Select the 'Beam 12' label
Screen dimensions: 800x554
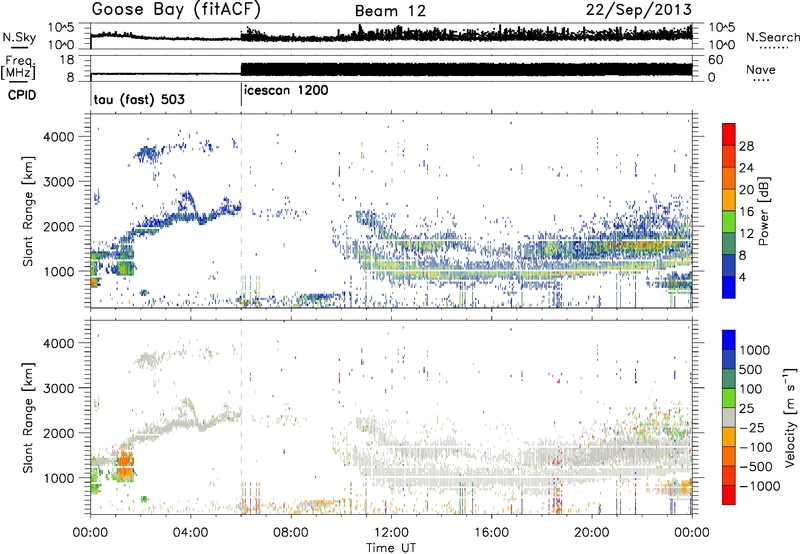tap(390, 11)
